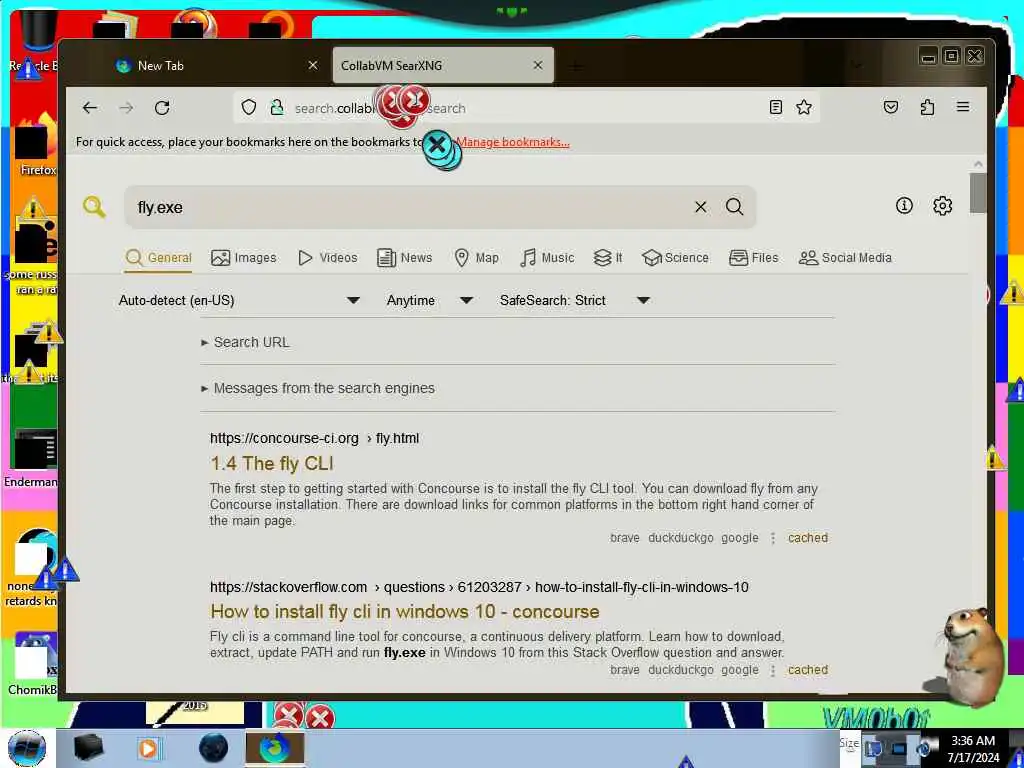Bookmark this page with the star icon
The image size is (1024, 768).
[x=804, y=107]
